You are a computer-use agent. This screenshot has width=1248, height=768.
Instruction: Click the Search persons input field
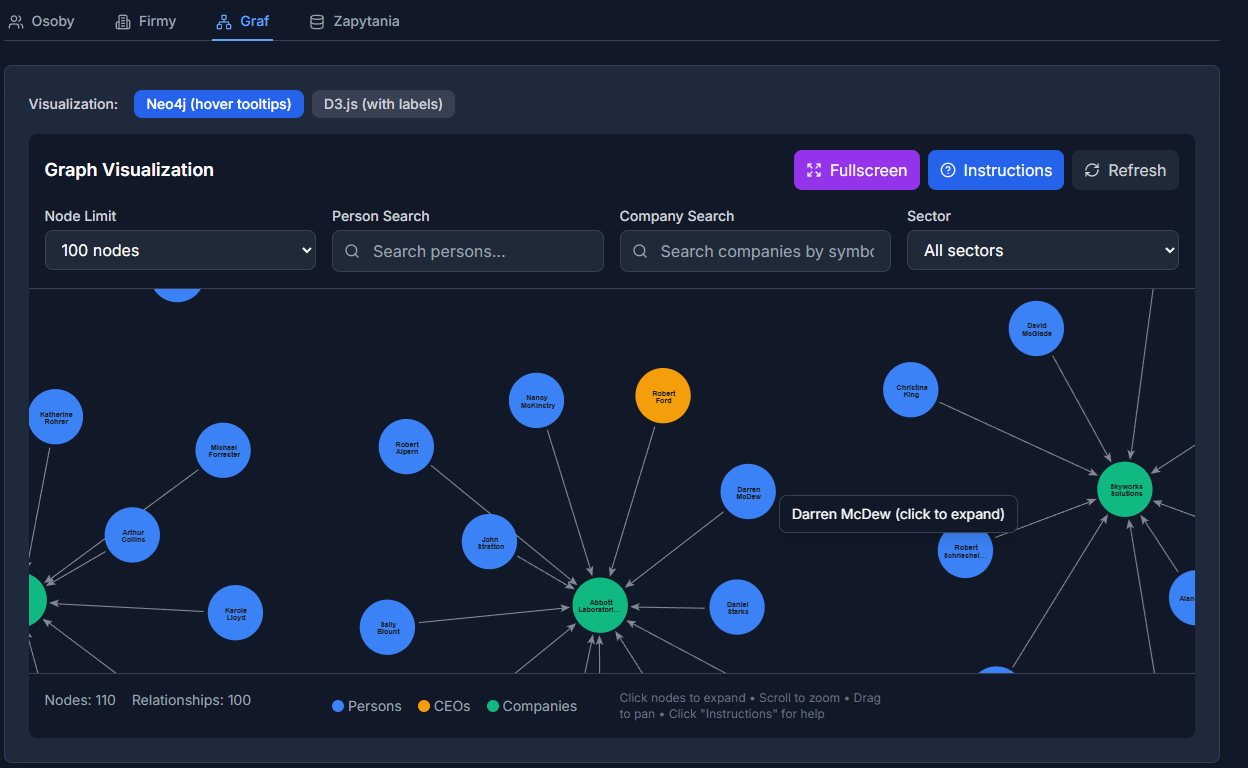(x=468, y=251)
